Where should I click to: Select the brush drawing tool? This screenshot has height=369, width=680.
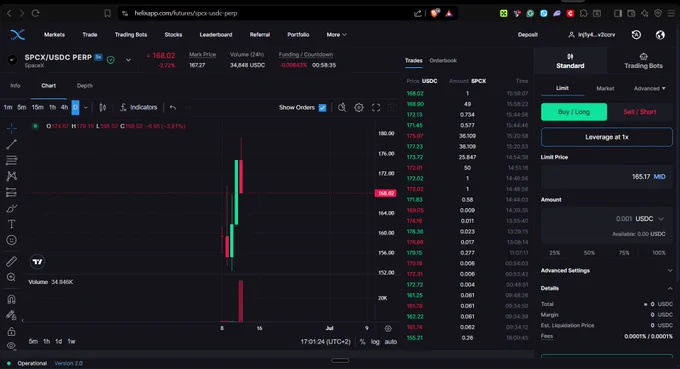11,208
